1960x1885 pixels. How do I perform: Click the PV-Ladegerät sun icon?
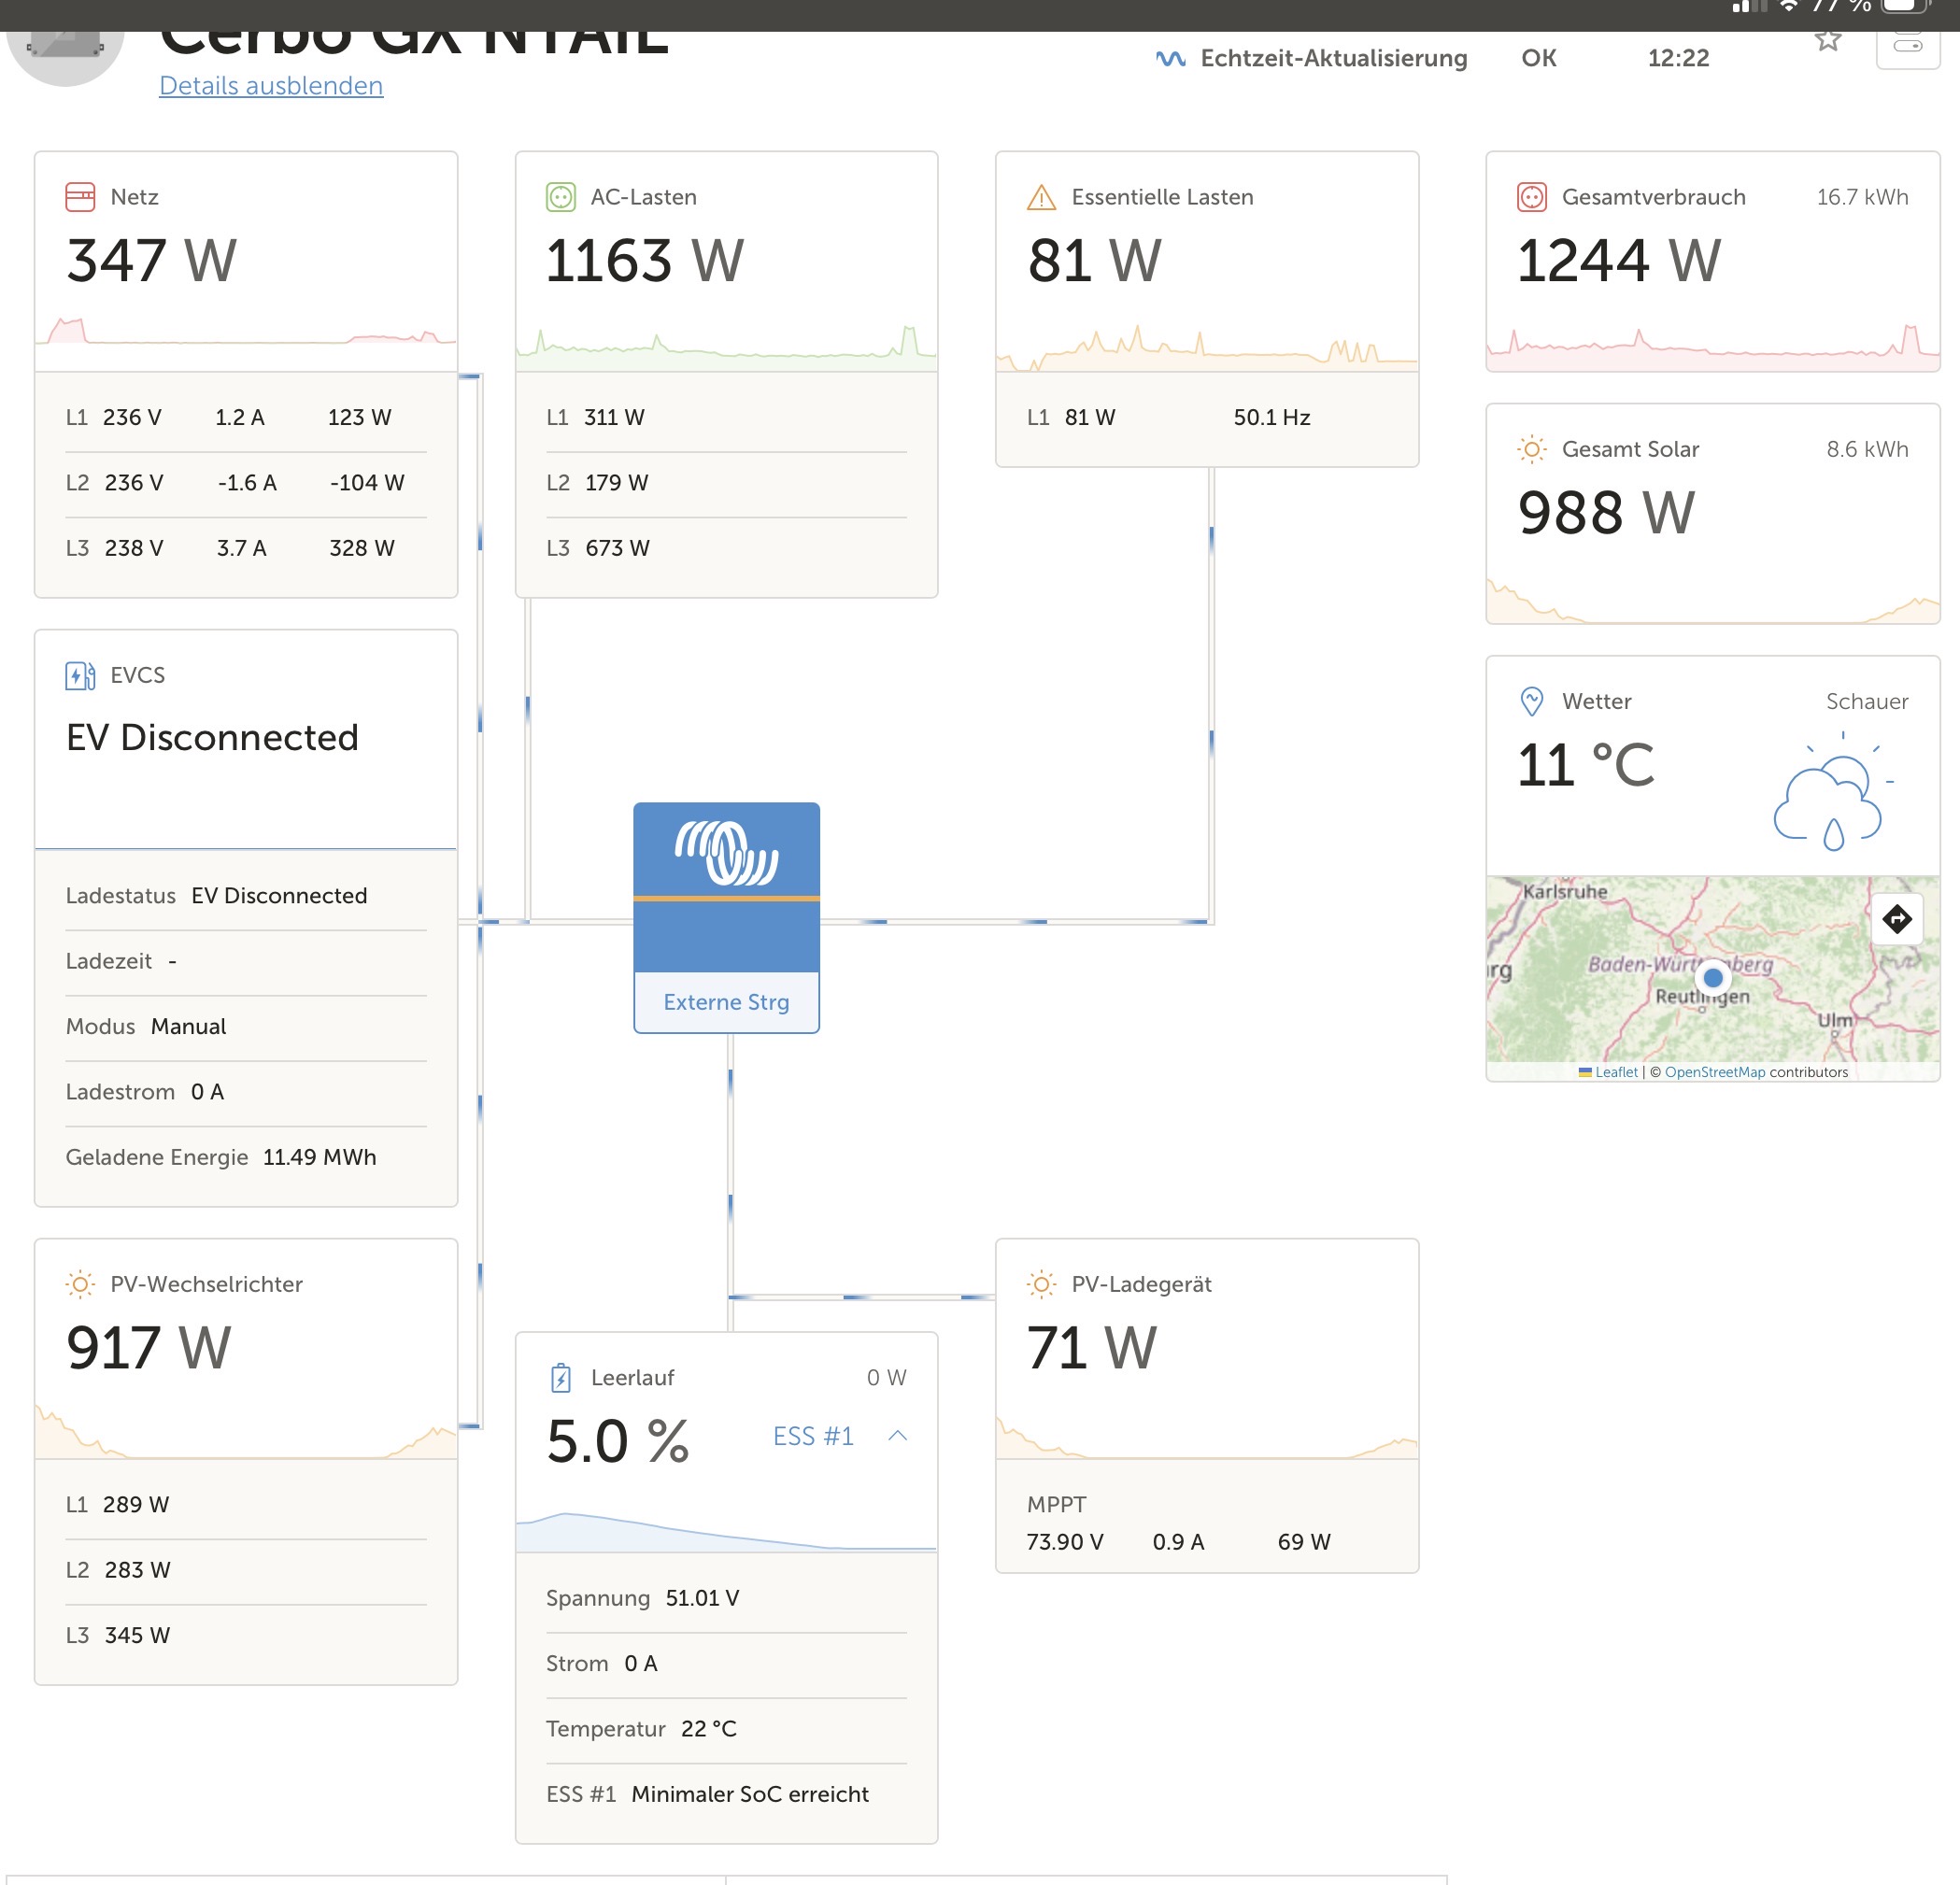click(x=1041, y=1284)
